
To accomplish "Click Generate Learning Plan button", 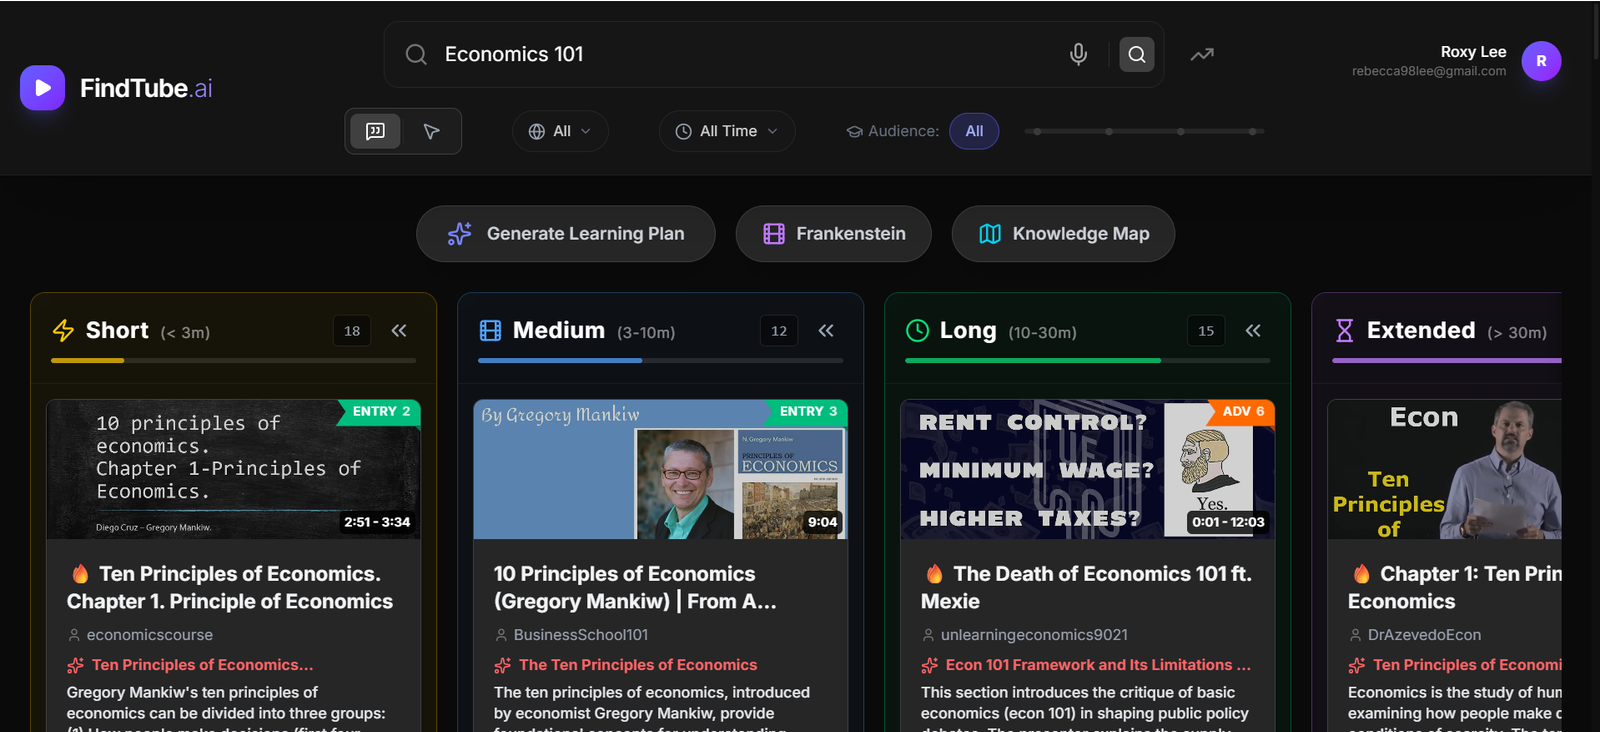I will coord(566,234).
